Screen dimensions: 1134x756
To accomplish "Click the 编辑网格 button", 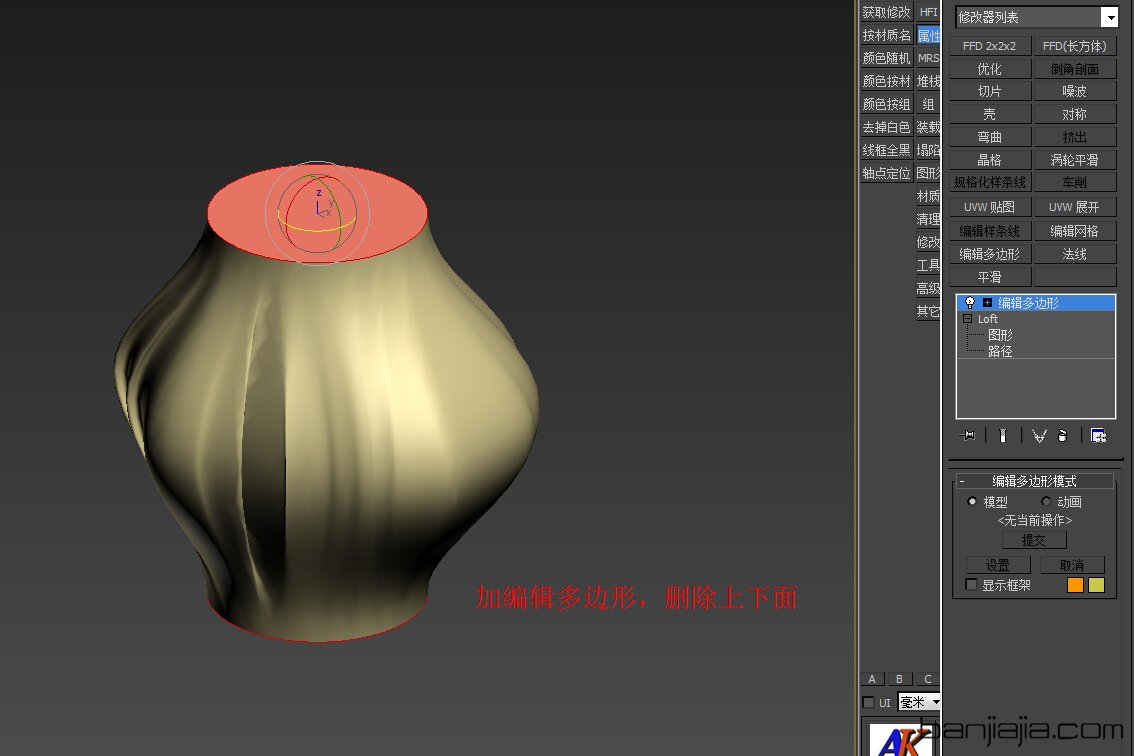I will [x=1075, y=231].
